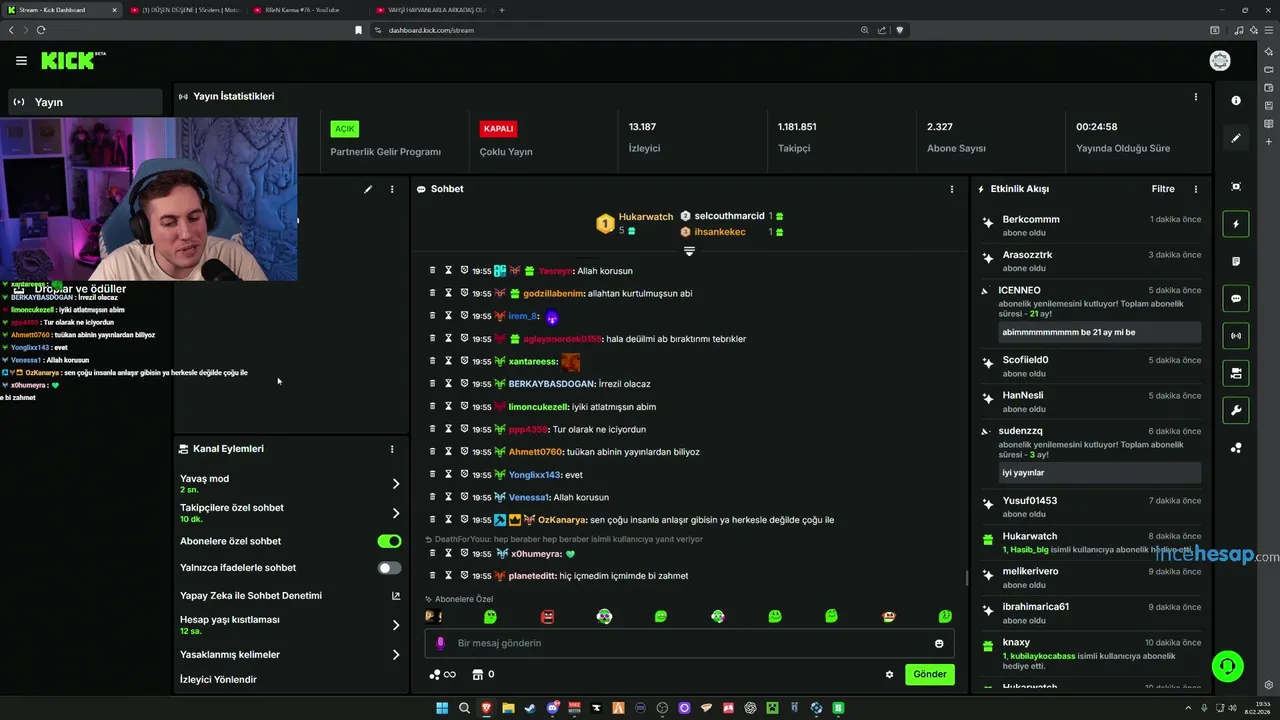Switch to the Stream - Kick Dashboard tab

[x=61, y=10]
